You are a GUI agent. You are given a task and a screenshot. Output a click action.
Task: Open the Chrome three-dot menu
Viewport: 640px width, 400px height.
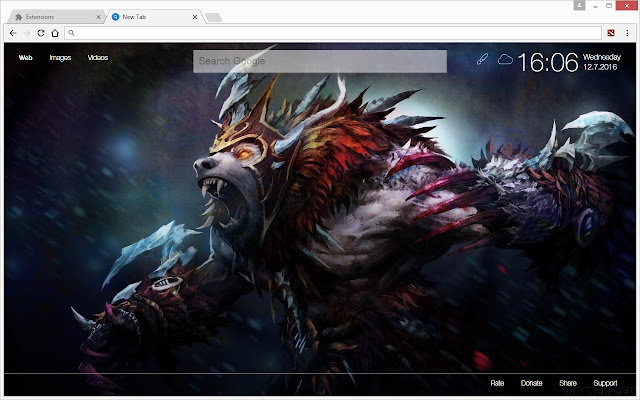tap(627, 33)
